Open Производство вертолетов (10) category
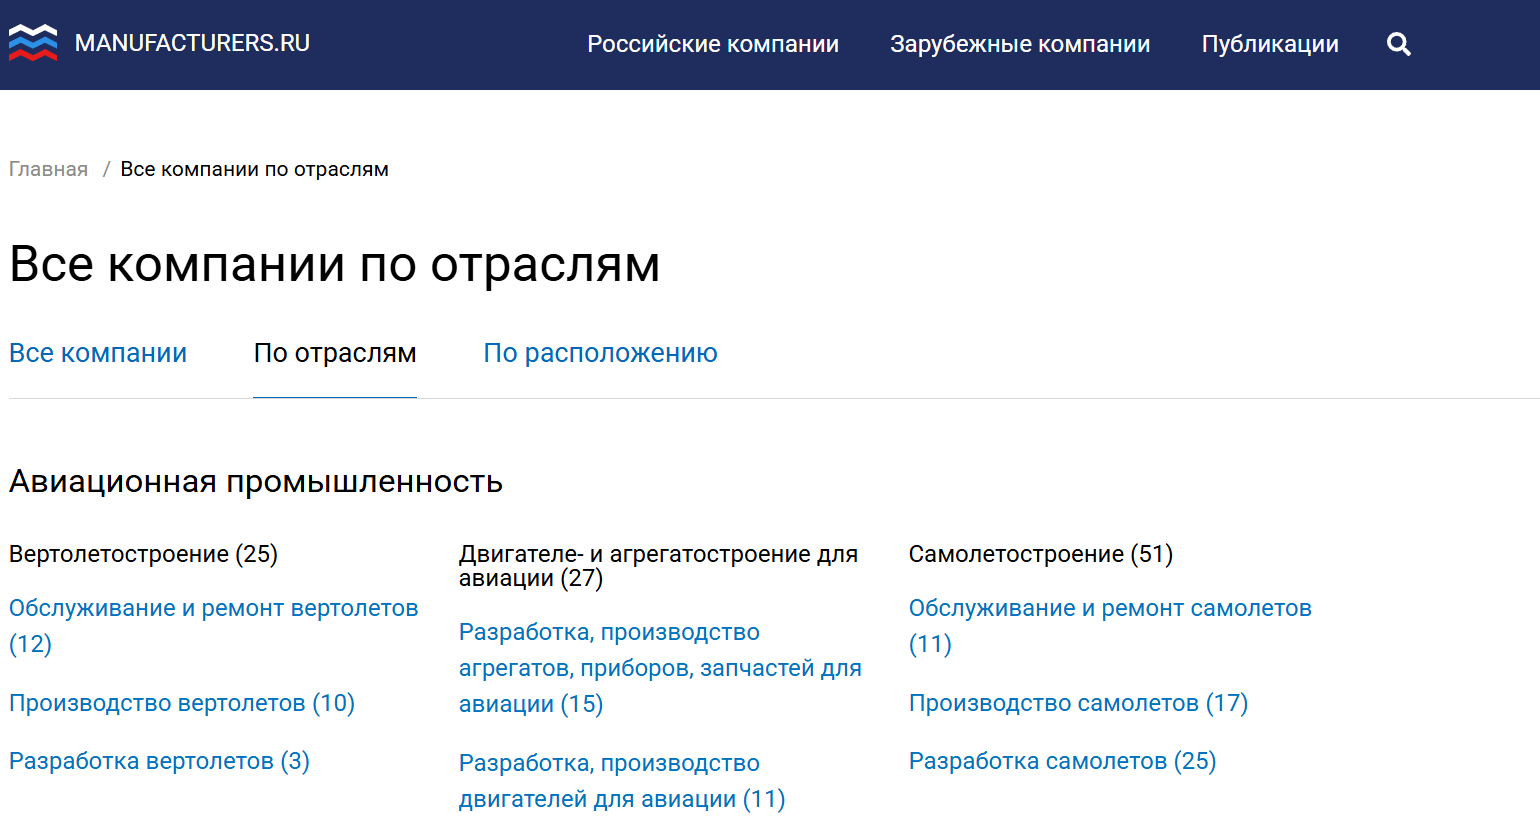 (182, 703)
